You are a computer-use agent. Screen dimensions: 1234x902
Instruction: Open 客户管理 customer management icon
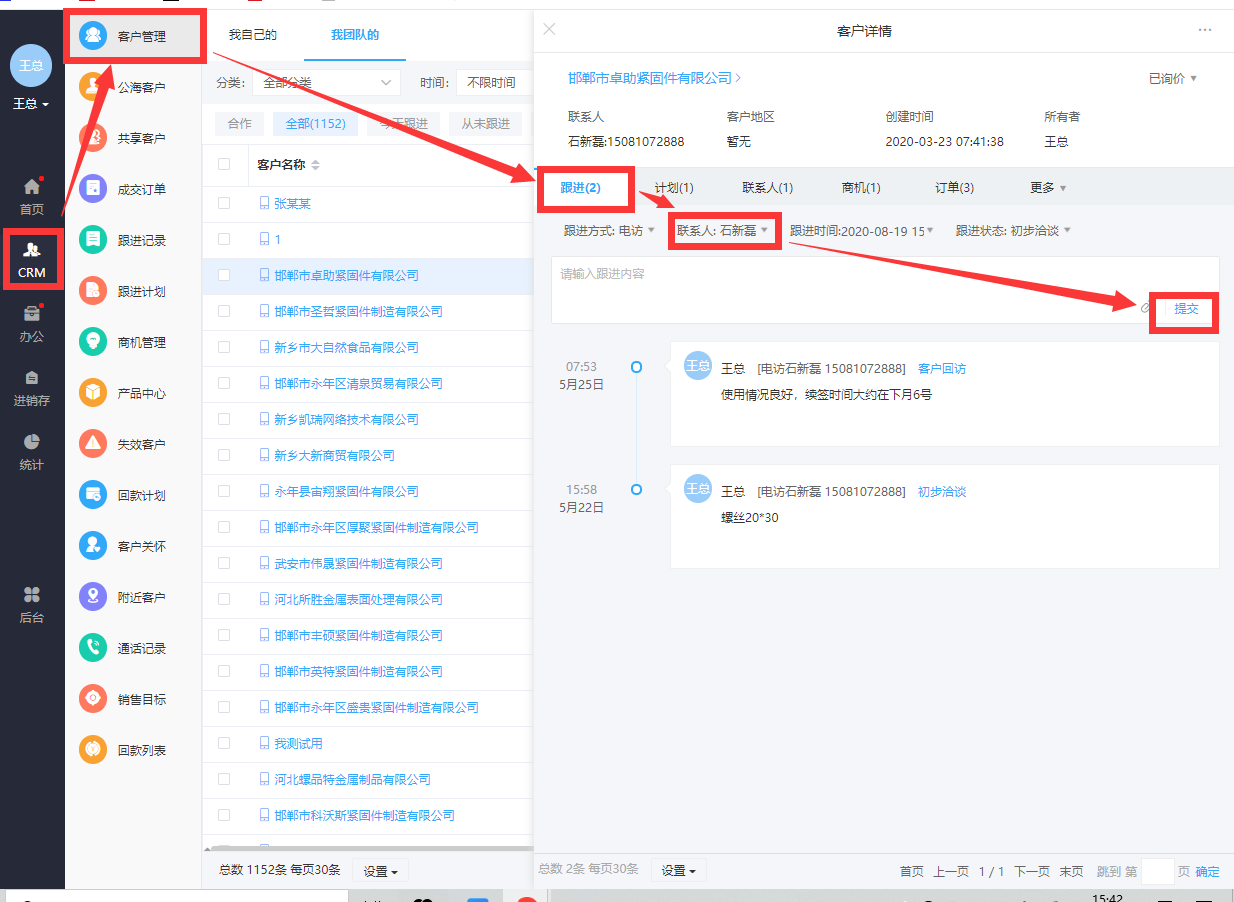[93, 36]
